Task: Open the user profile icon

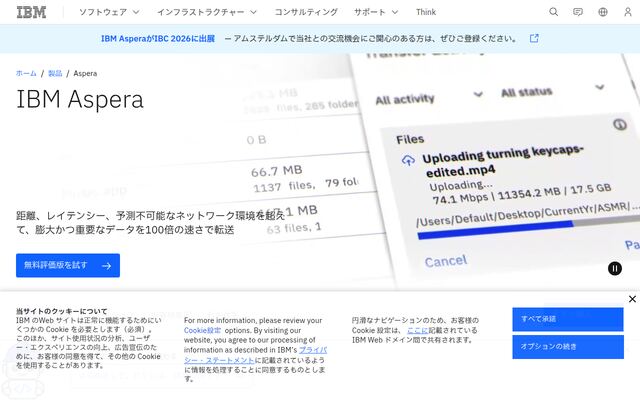Action: [x=628, y=12]
